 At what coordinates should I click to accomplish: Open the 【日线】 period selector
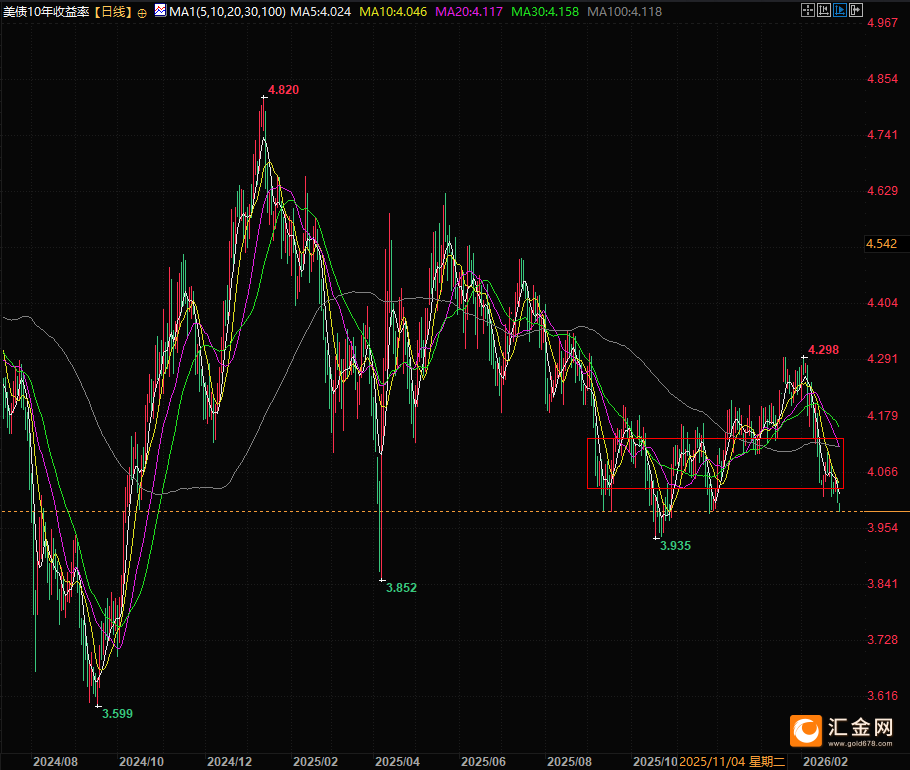pos(107,12)
